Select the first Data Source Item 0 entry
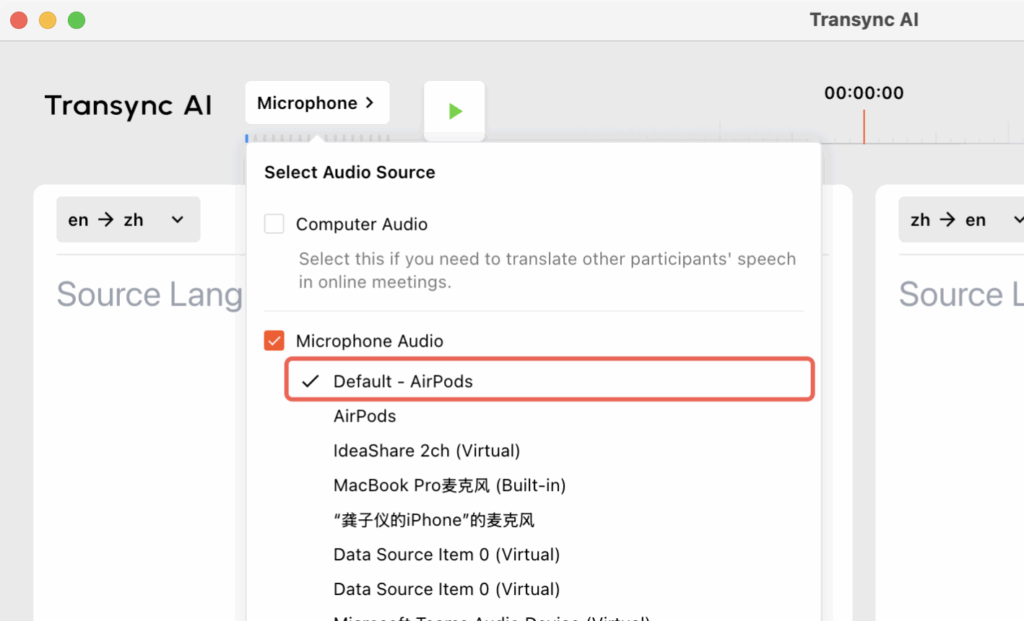Viewport: 1024px width, 621px height. click(x=446, y=554)
